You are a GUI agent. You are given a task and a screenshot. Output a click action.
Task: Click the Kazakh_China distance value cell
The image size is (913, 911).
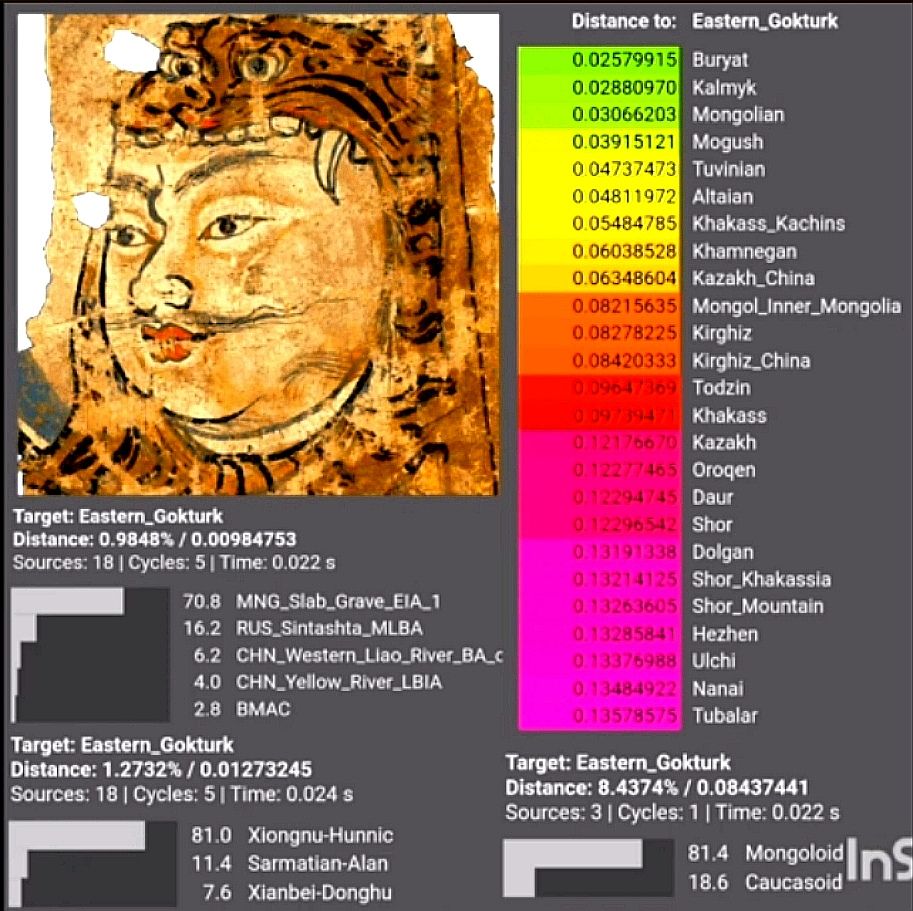(599, 278)
